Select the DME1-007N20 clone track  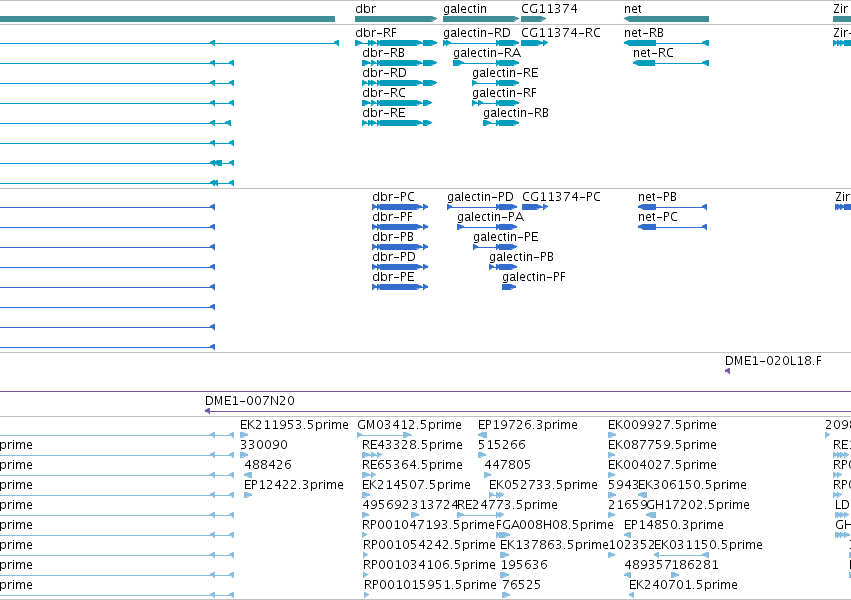528,411
